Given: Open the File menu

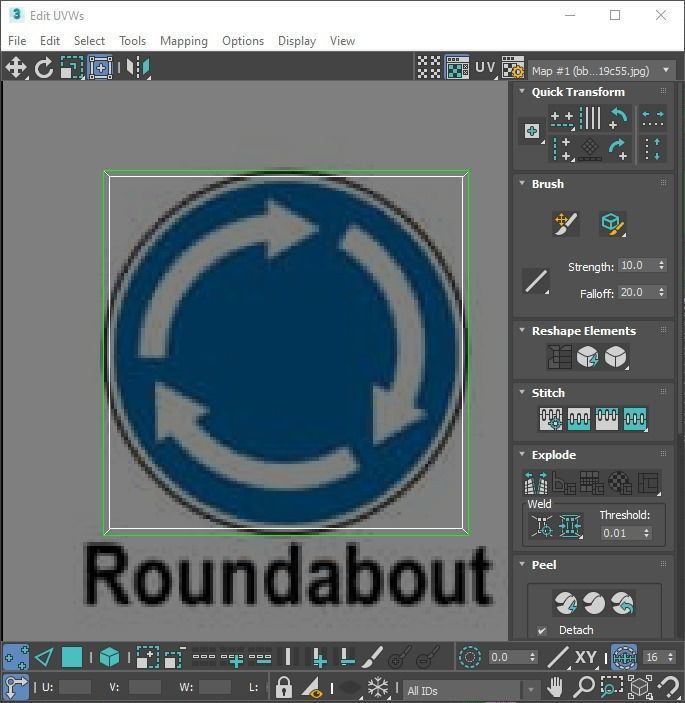Looking at the screenshot, I should [x=17, y=41].
